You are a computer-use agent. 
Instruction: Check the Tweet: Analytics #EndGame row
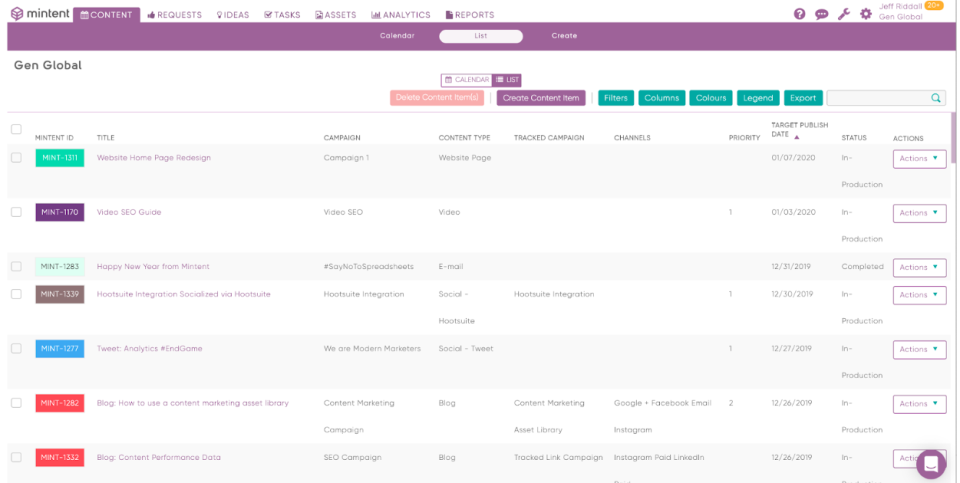coord(17,349)
